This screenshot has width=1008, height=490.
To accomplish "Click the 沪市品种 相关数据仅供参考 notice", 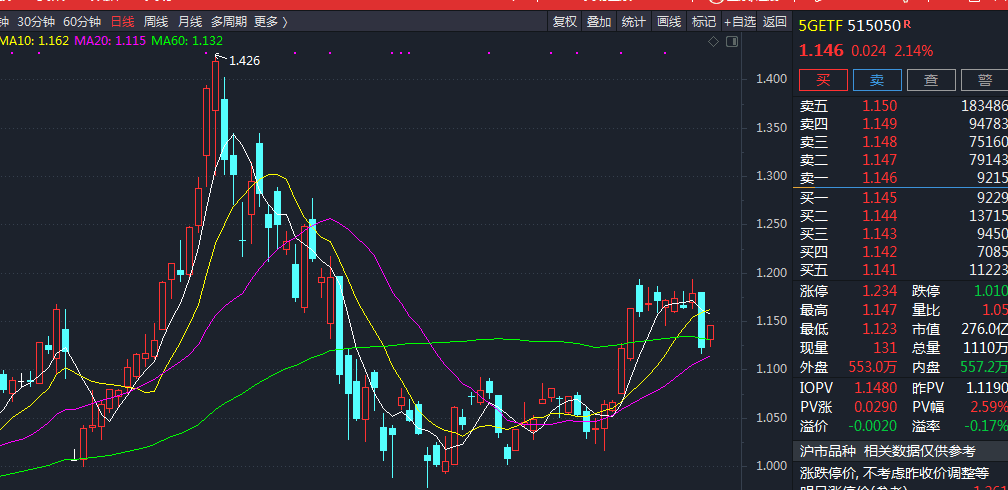I will (887, 451).
